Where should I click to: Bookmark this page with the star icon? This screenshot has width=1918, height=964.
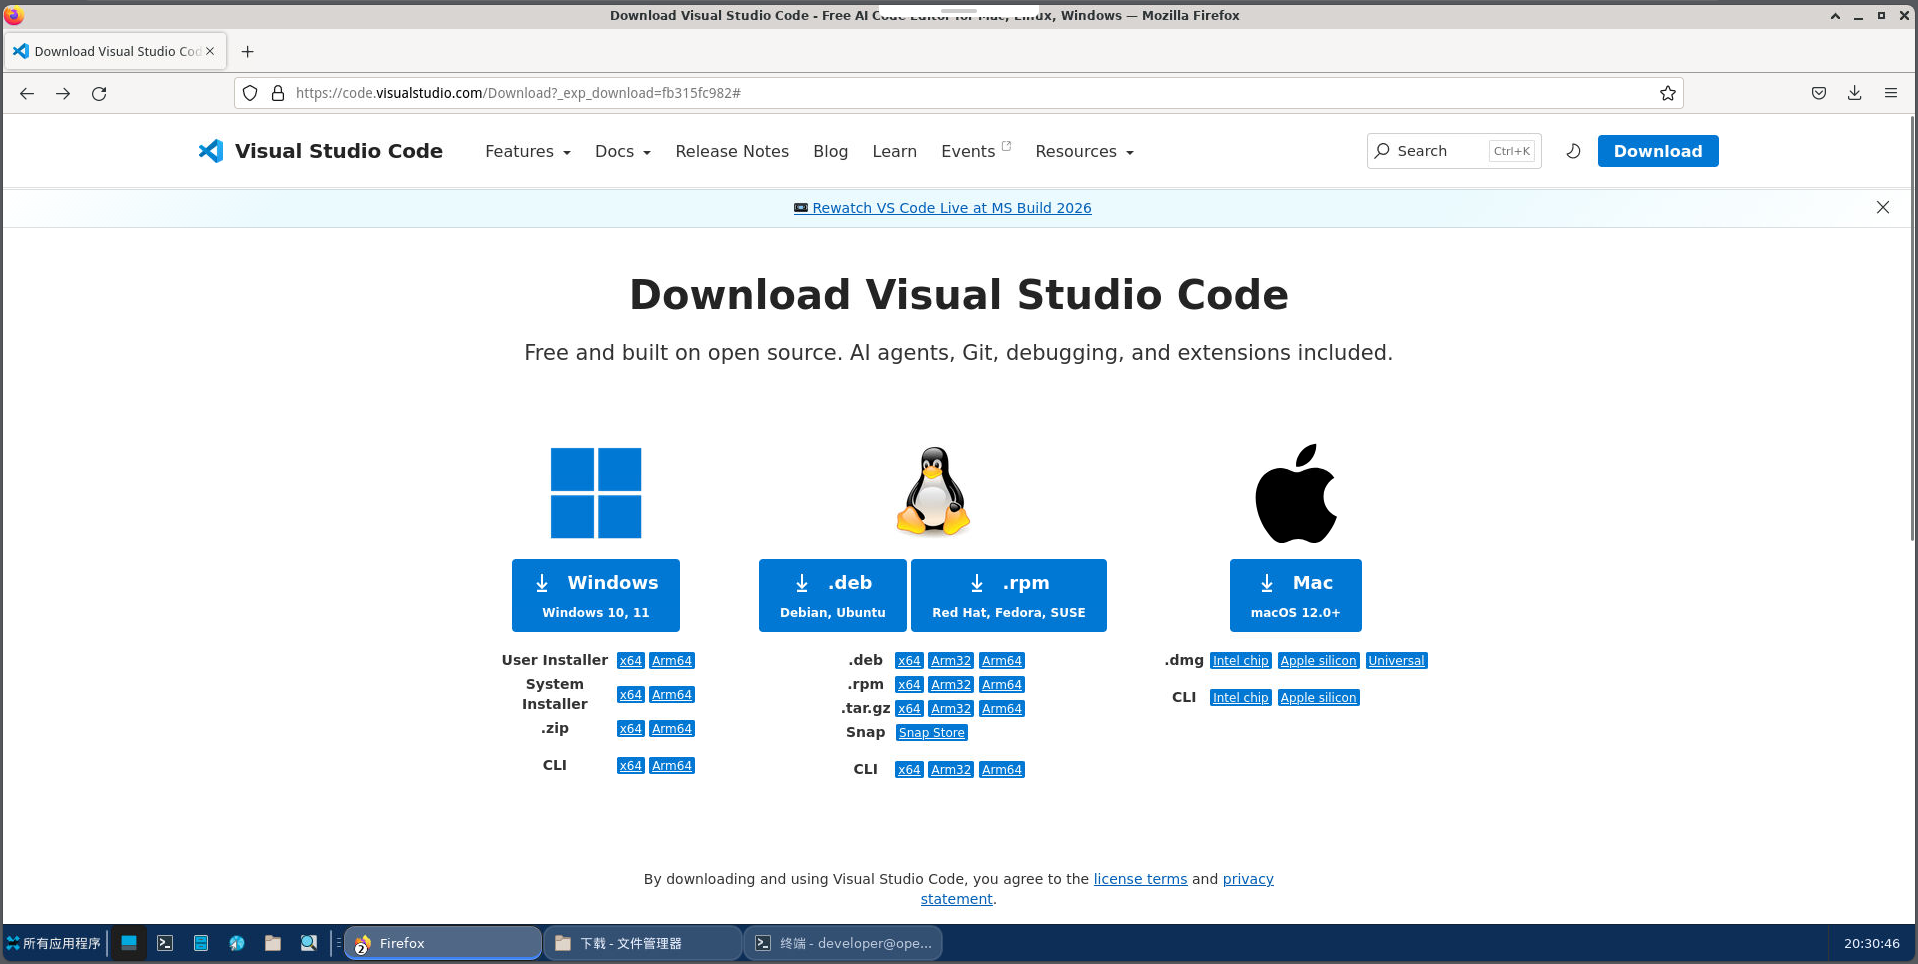pyautogui.click(x=1667, y=93)
